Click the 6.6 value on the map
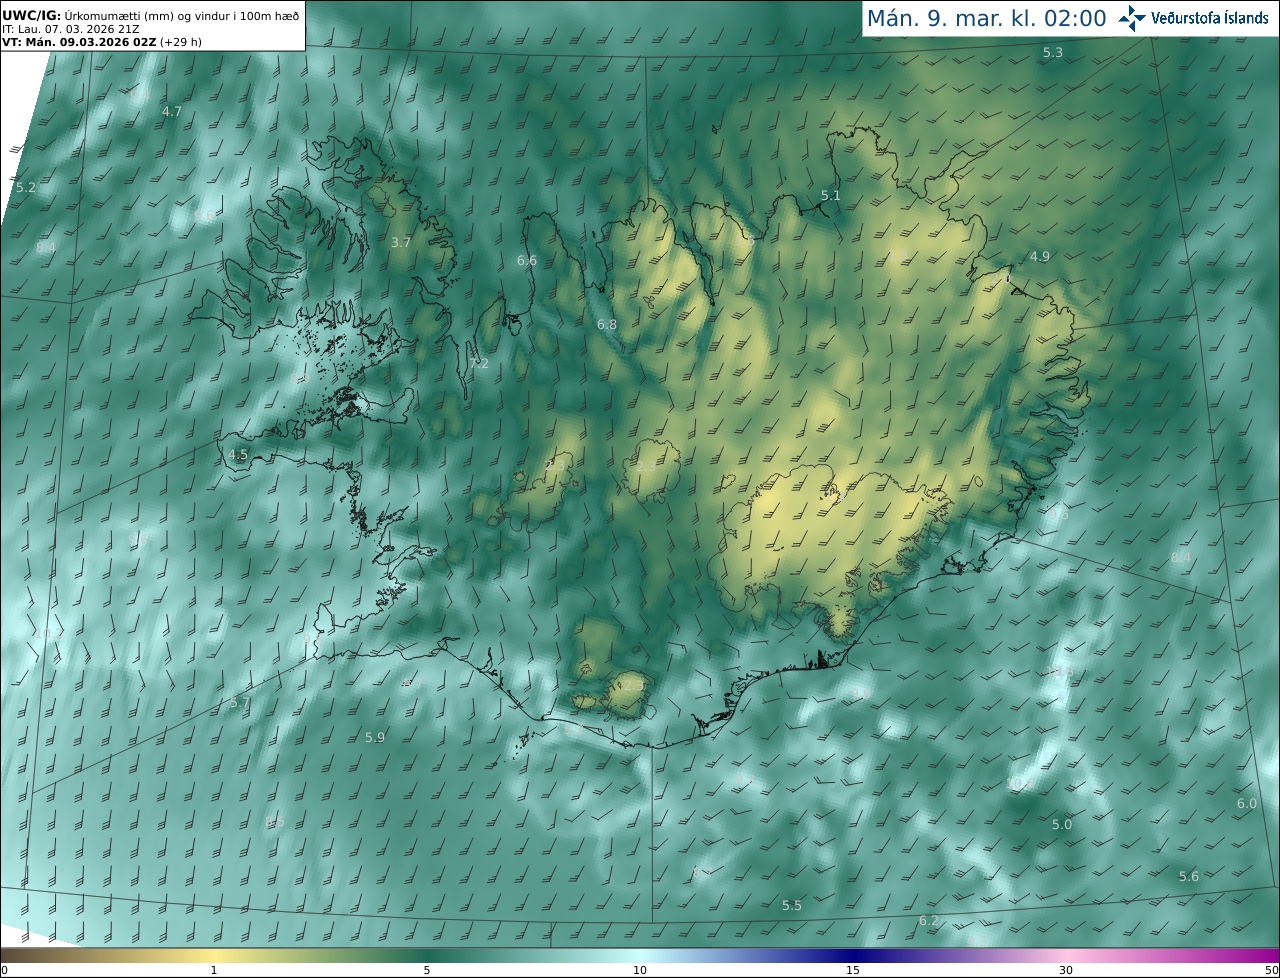The height and width of the screenshot is (978, 1280). click(527, 260)
